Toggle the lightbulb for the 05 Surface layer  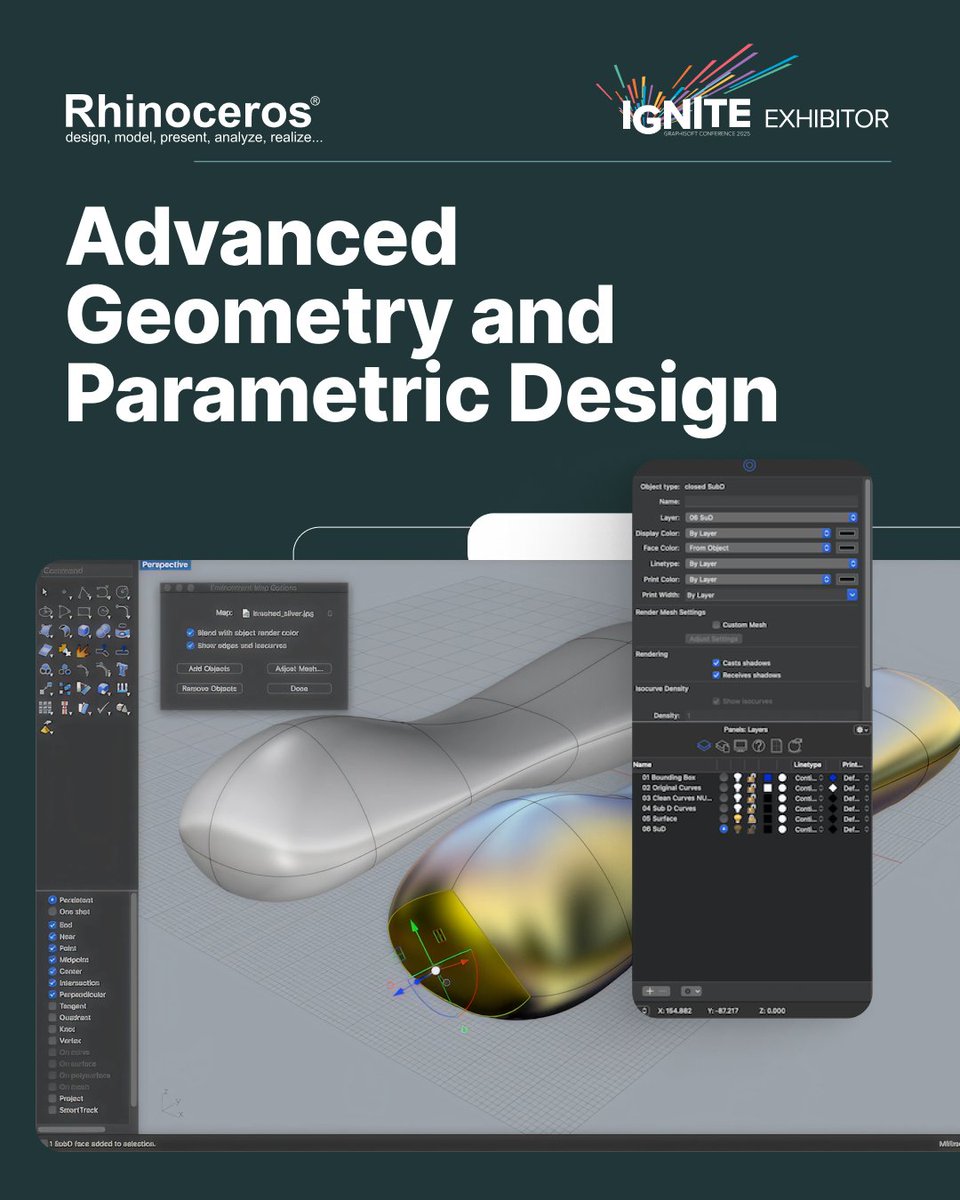pos(737,818)
